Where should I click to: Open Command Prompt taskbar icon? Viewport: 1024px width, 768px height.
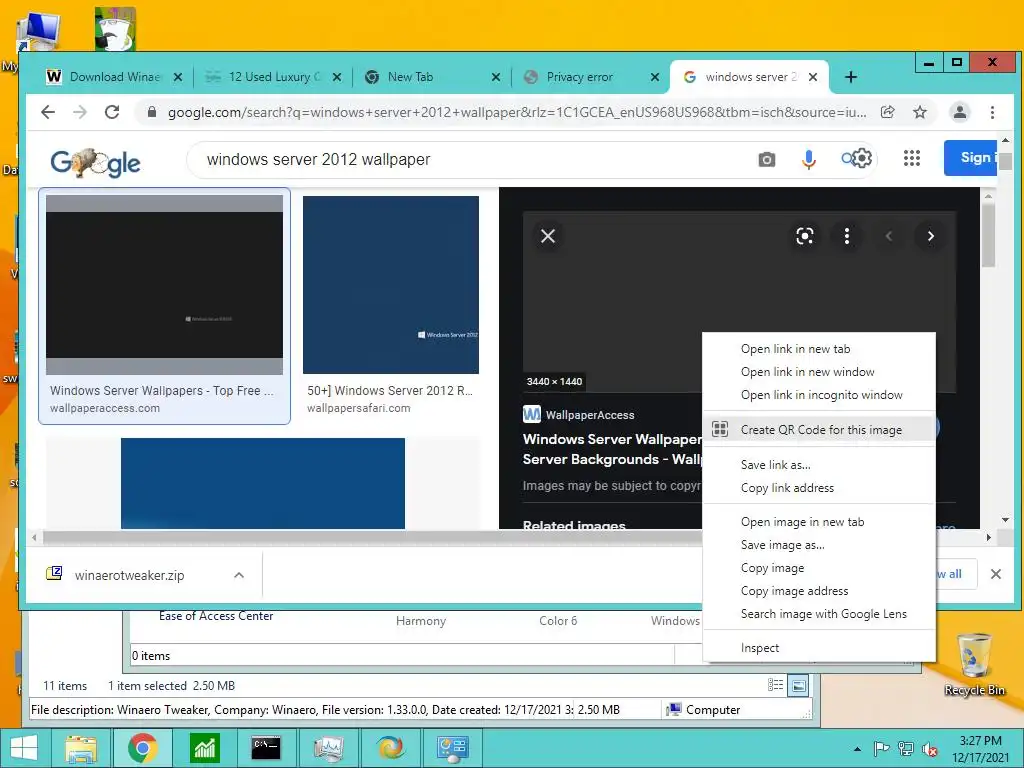[x=266, y=748]
